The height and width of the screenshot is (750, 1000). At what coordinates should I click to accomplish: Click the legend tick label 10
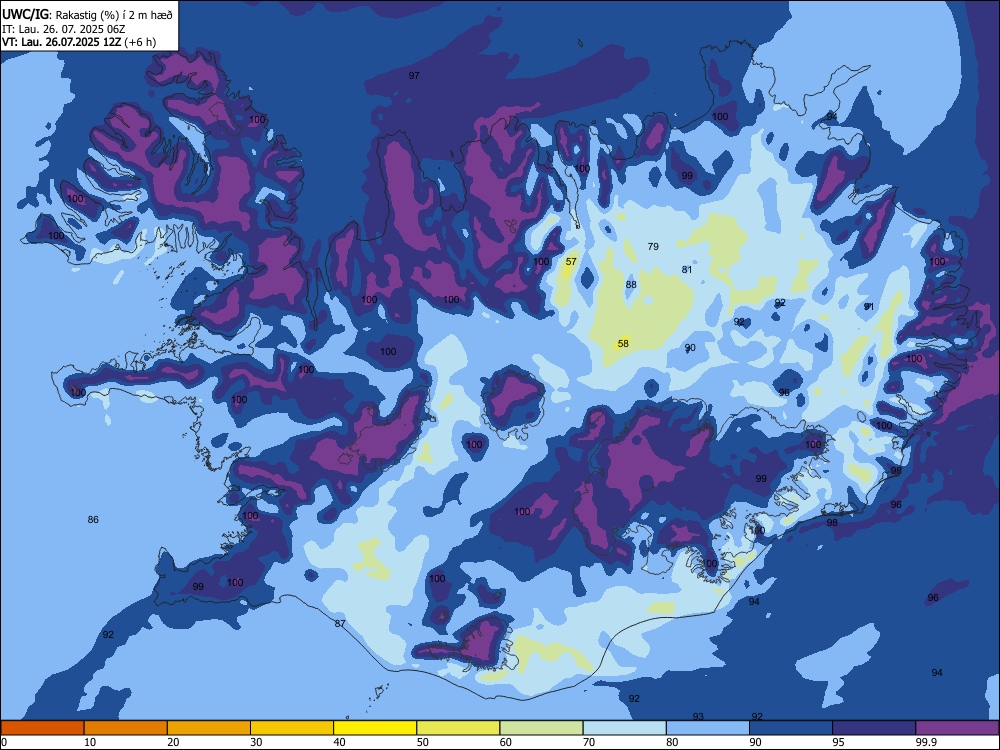click(x=90, y=742)
